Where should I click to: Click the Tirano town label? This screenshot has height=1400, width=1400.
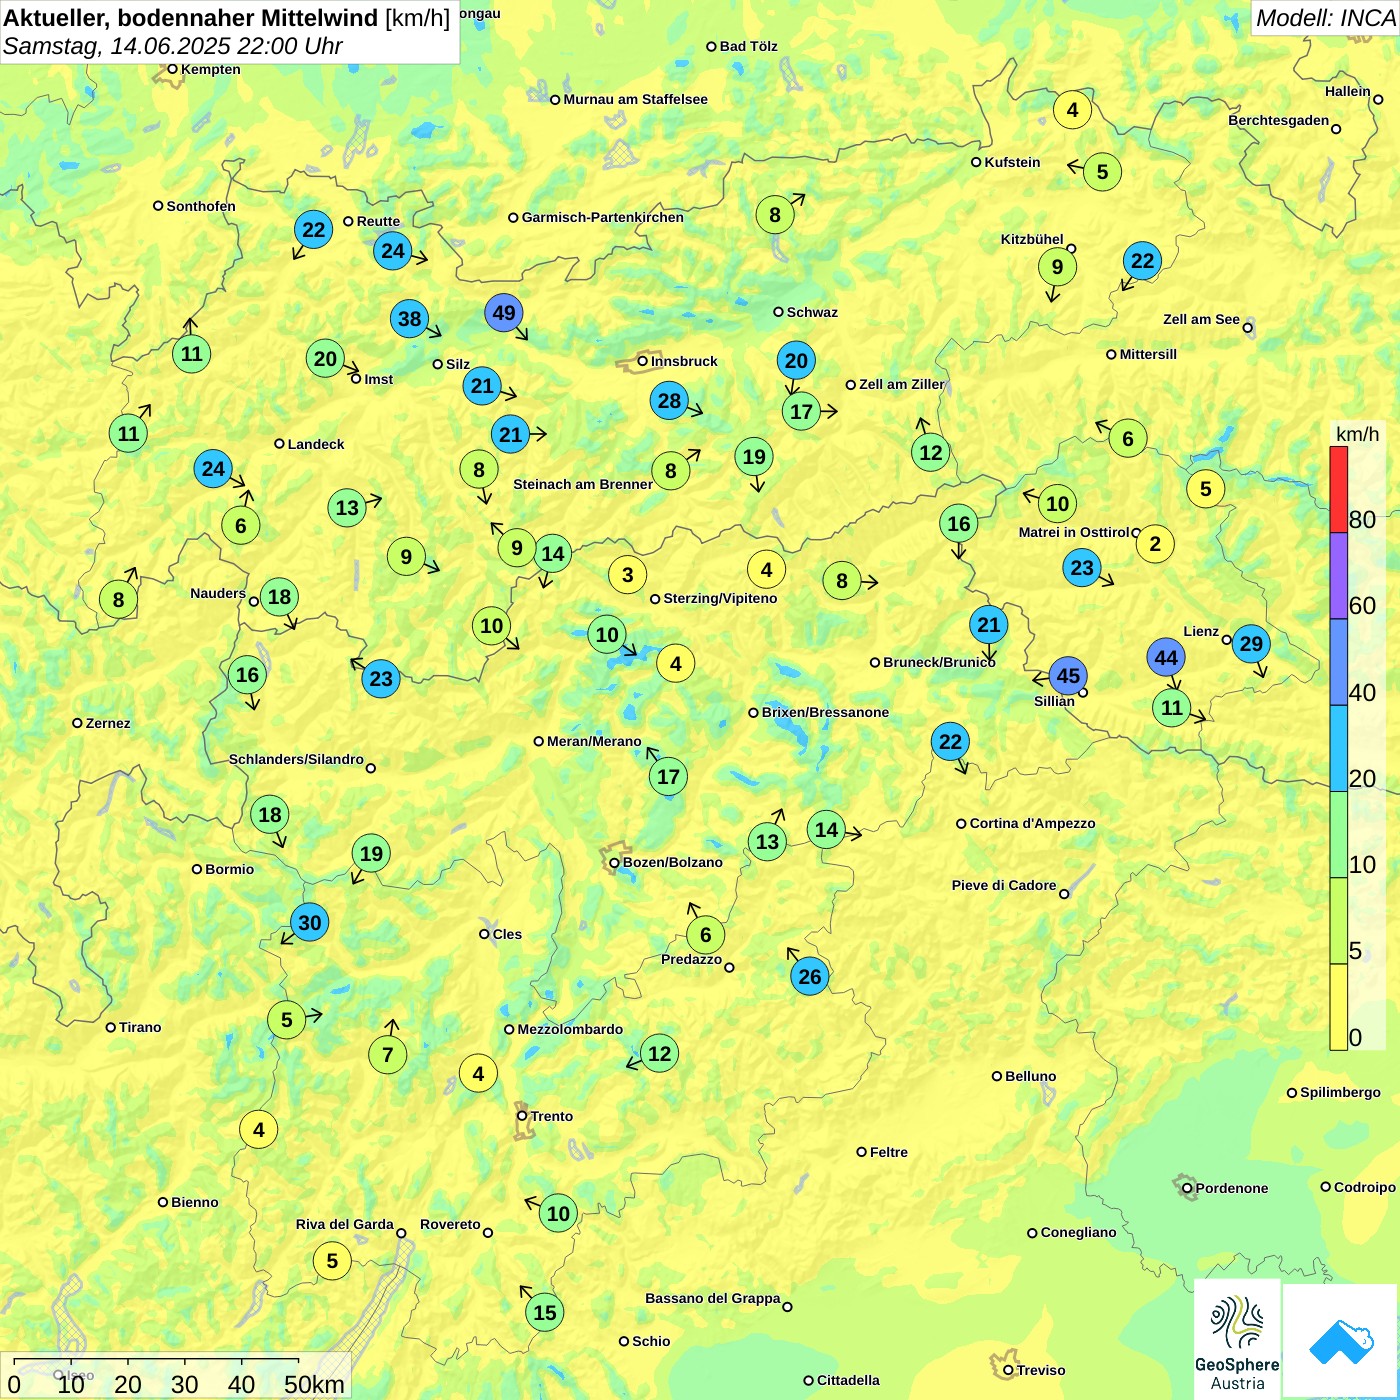click(140, 1027)
